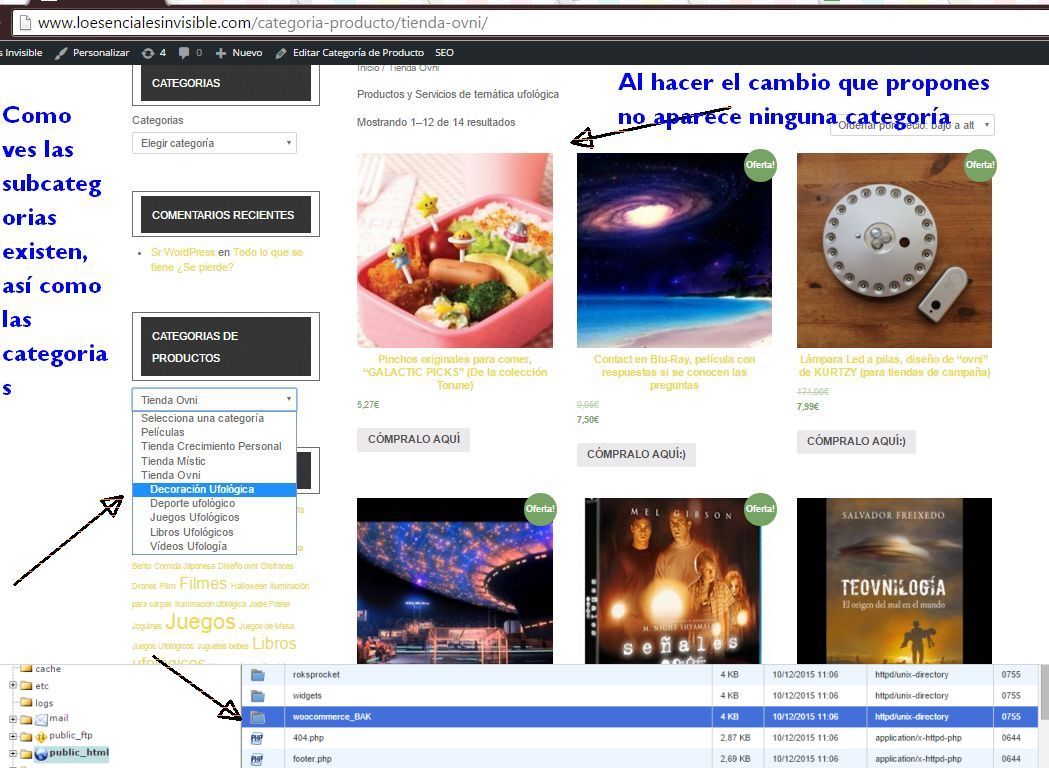Select the footer.php file name
Viewport: 1049px width, 768px height.
coord(312,759)
